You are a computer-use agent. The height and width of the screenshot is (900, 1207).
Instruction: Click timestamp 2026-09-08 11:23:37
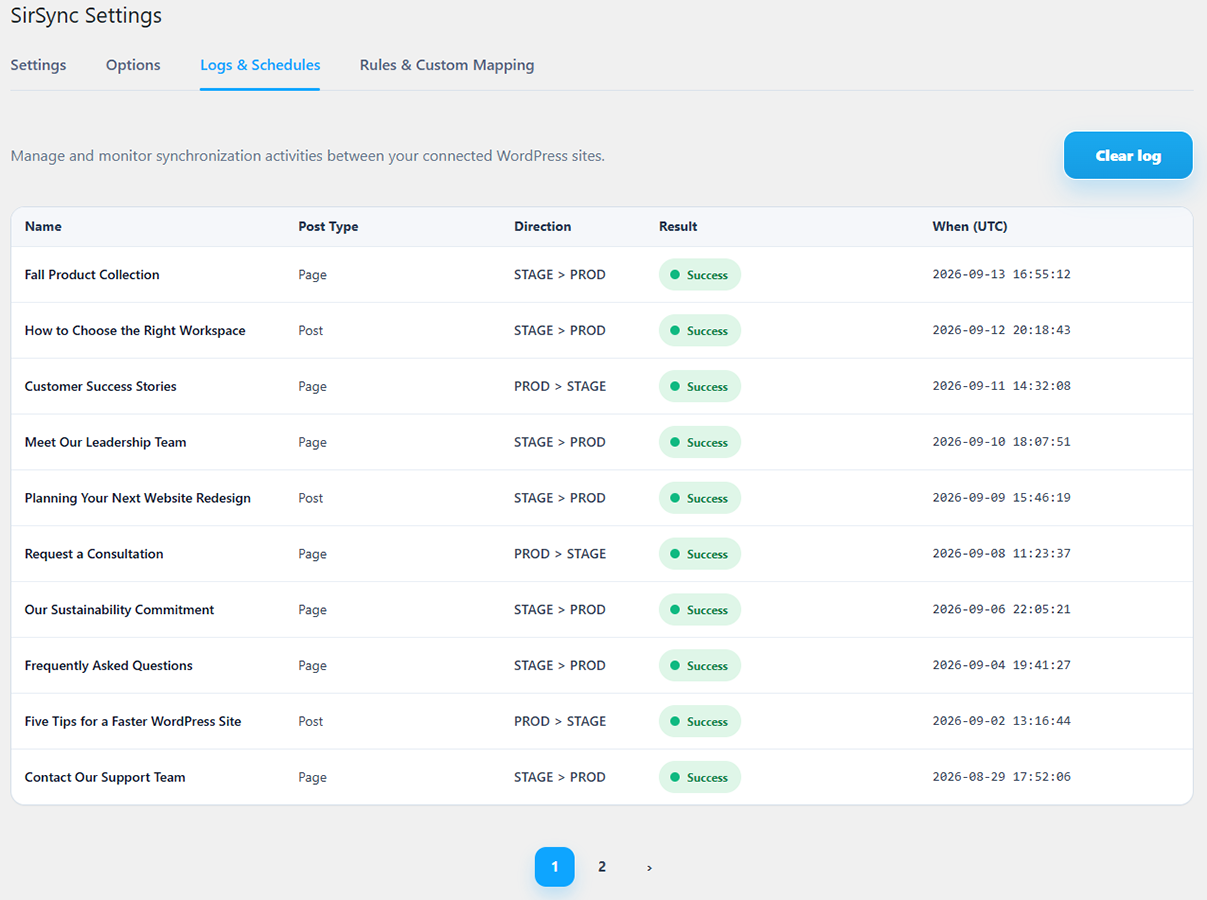click(1001, 555)
